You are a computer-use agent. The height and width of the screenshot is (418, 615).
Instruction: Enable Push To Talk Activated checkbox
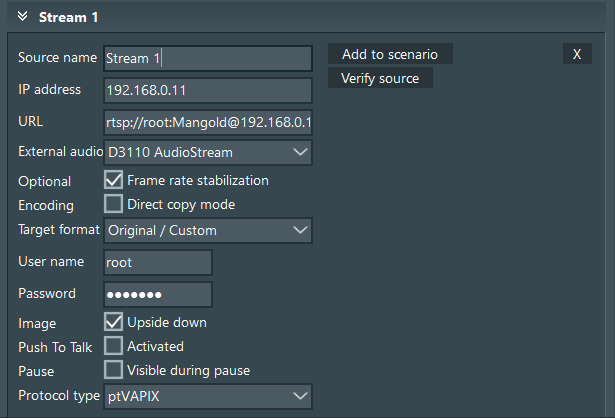pos(114,346)
